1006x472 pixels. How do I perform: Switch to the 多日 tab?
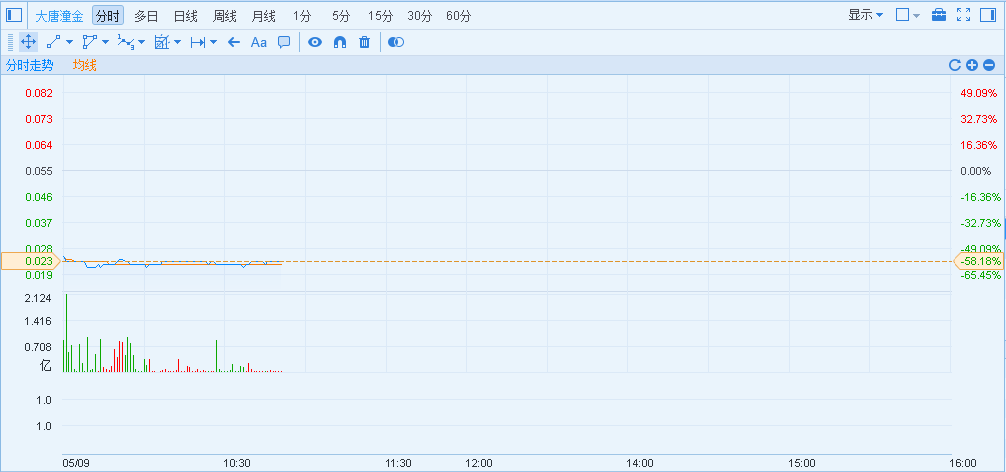146,16
